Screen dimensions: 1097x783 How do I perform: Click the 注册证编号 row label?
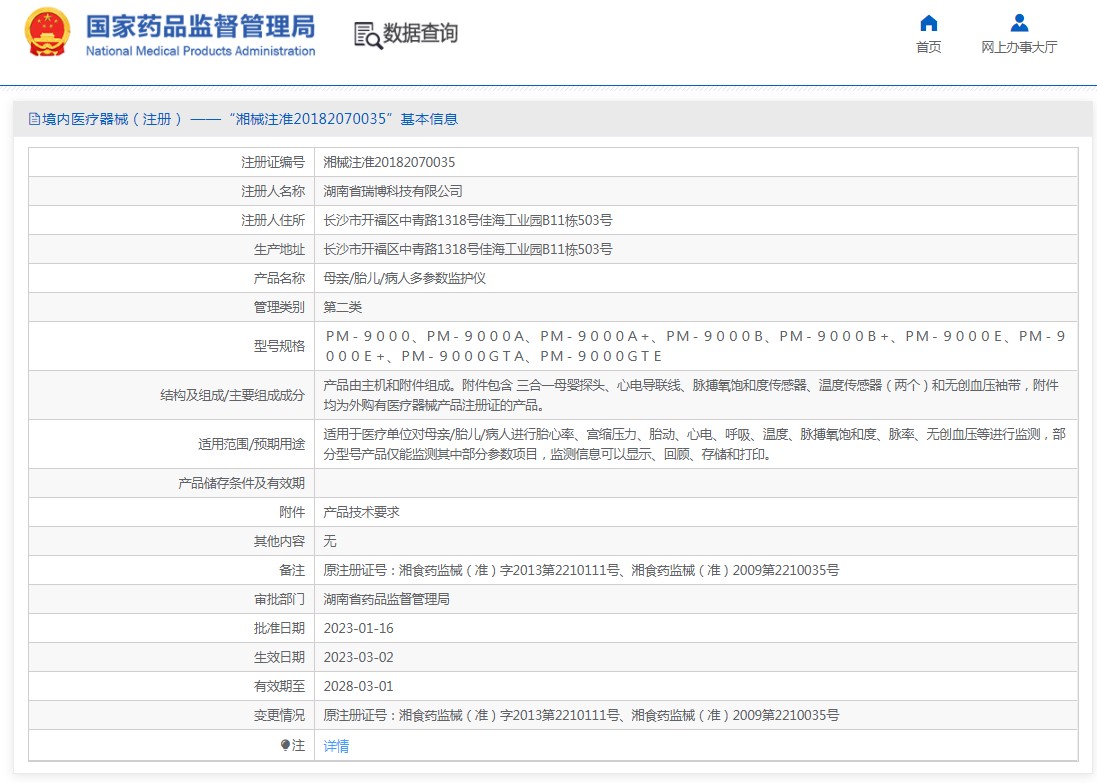273,162
